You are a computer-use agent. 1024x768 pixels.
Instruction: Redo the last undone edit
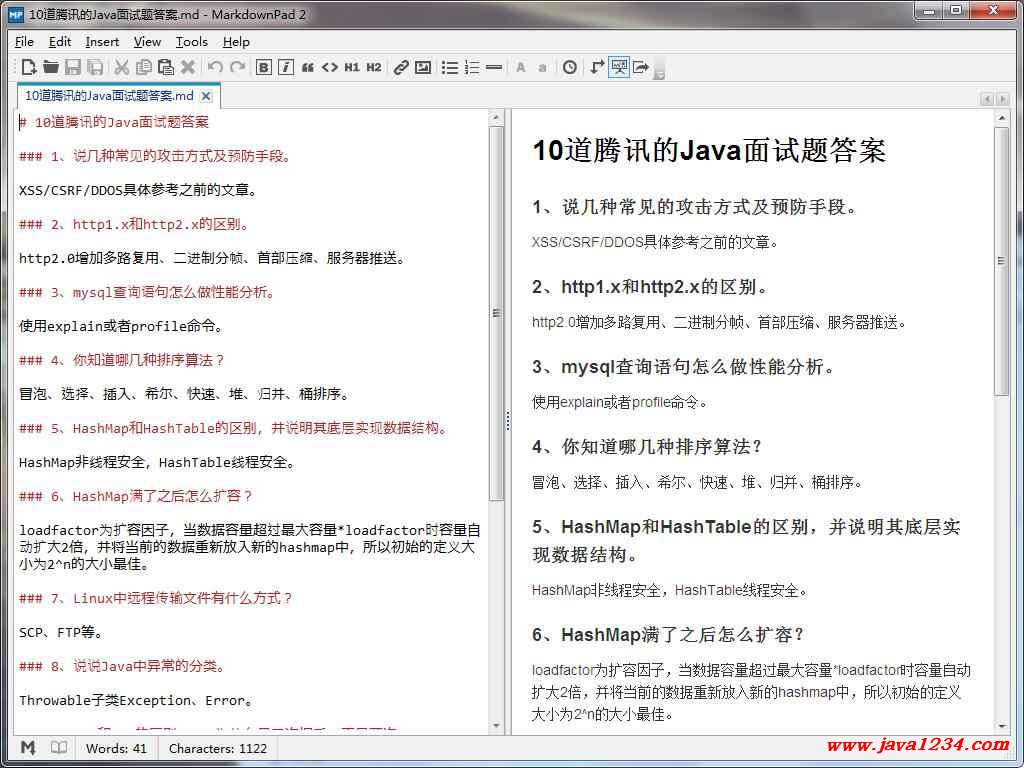point(237,67)
